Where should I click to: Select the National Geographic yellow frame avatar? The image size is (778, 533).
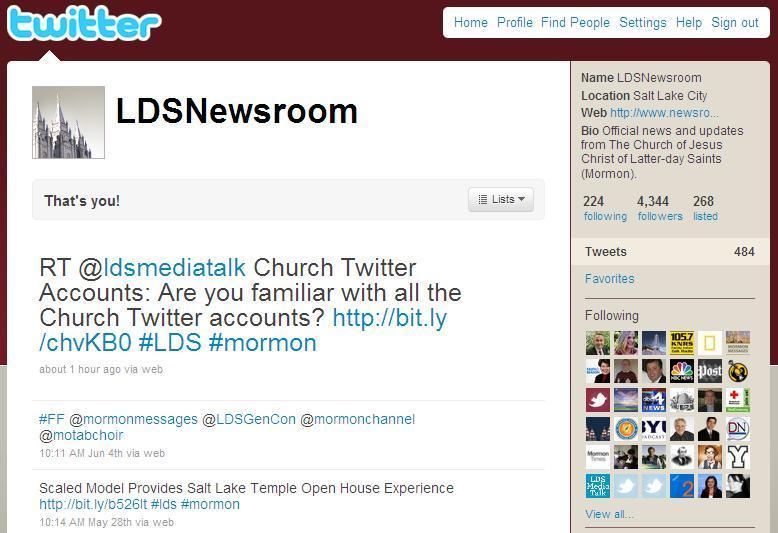(x=710, y=343)
